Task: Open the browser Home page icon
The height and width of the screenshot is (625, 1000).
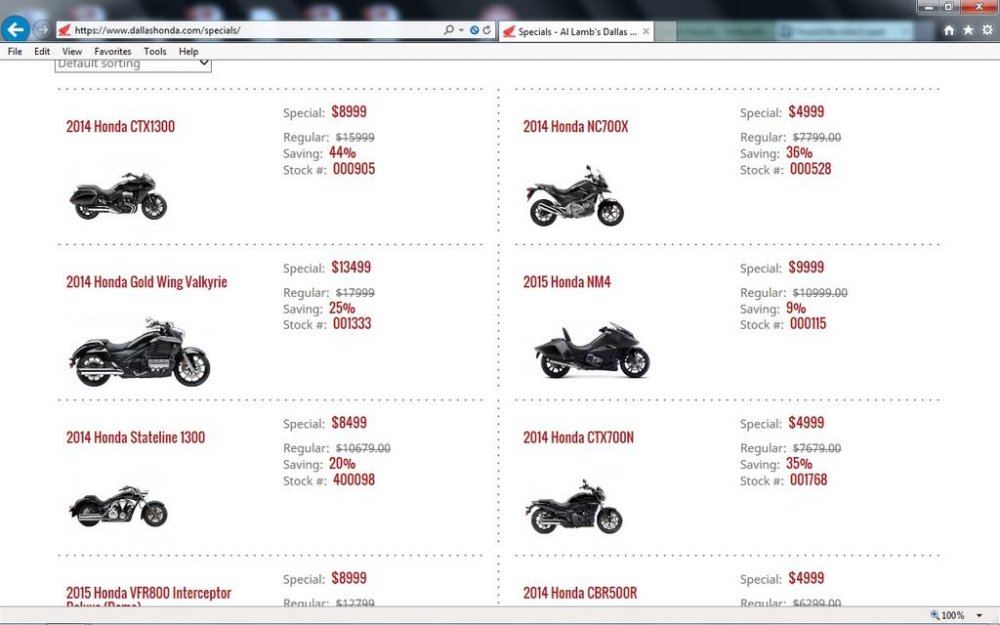Action: [949, 30]
